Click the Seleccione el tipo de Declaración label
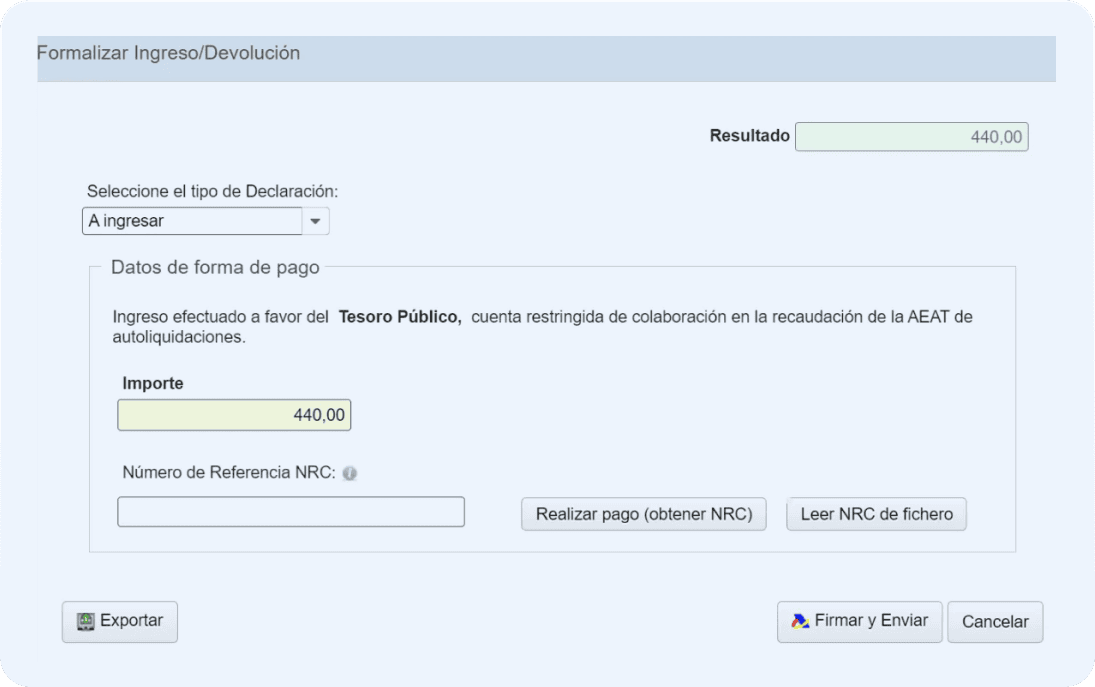 click(x=213, y=191)
